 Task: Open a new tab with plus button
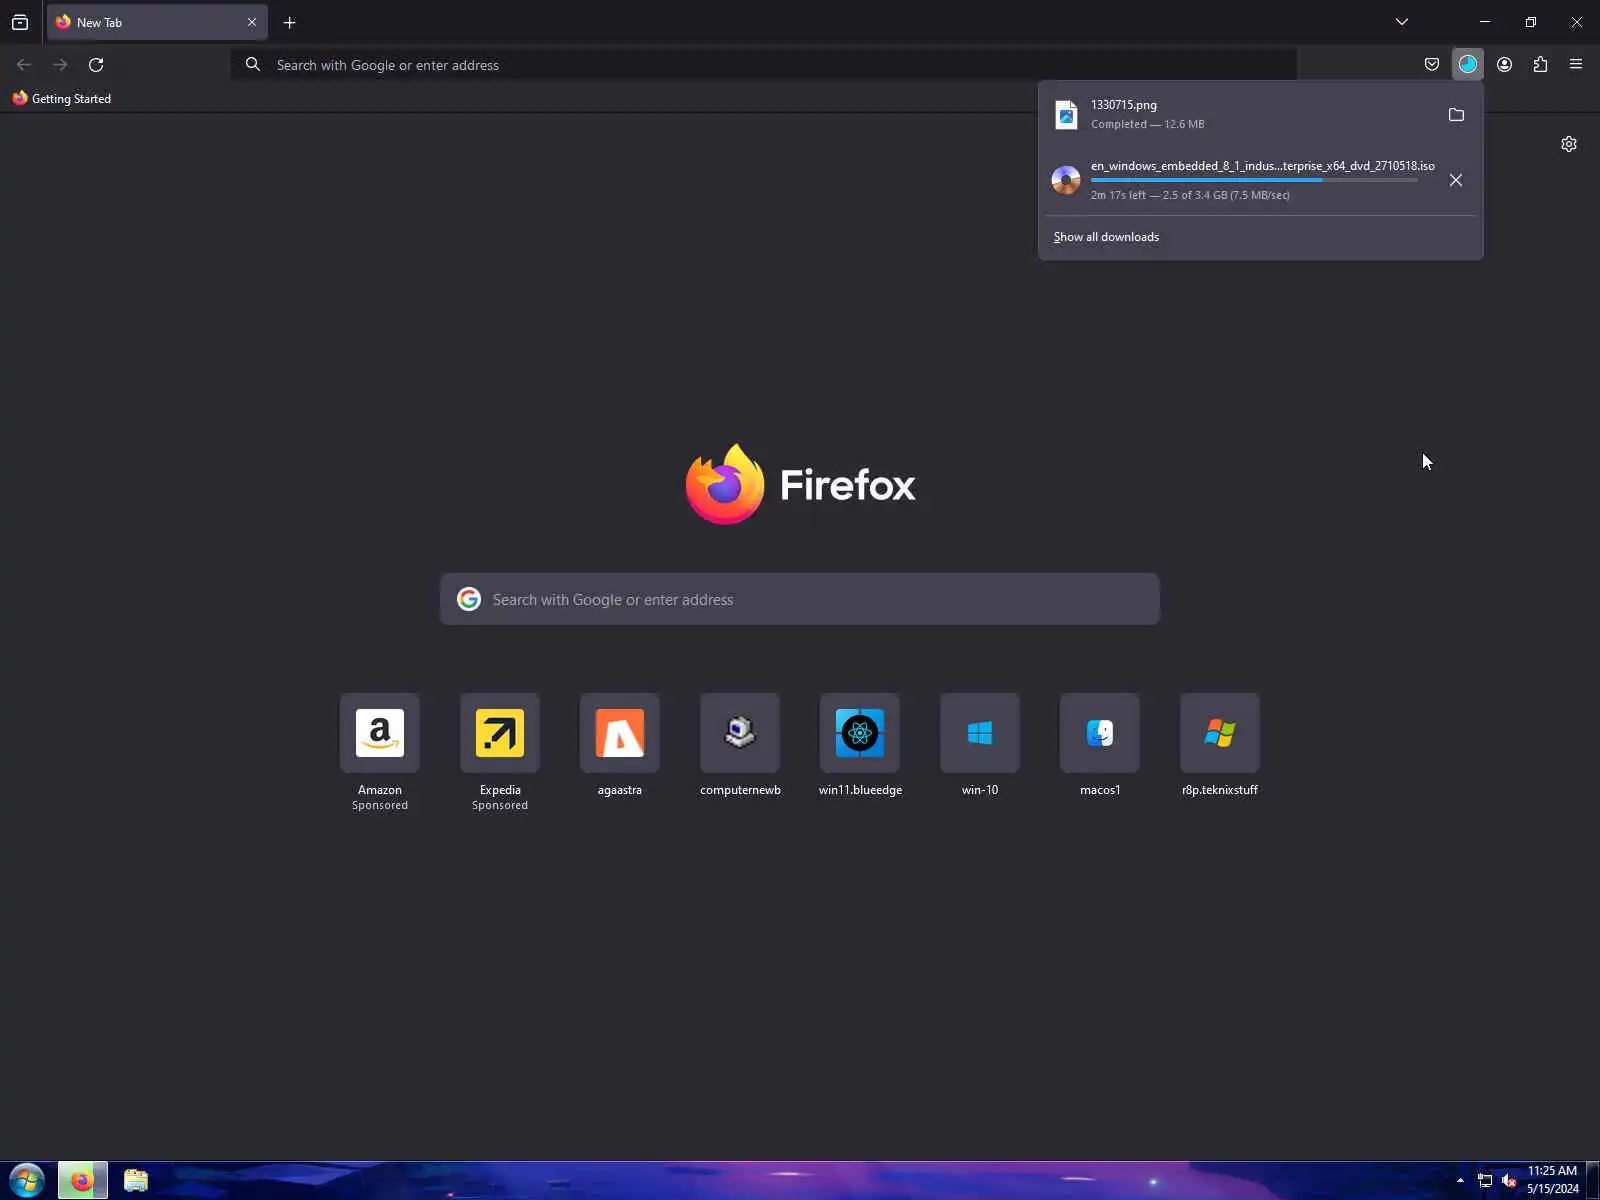tap(290, 22)
